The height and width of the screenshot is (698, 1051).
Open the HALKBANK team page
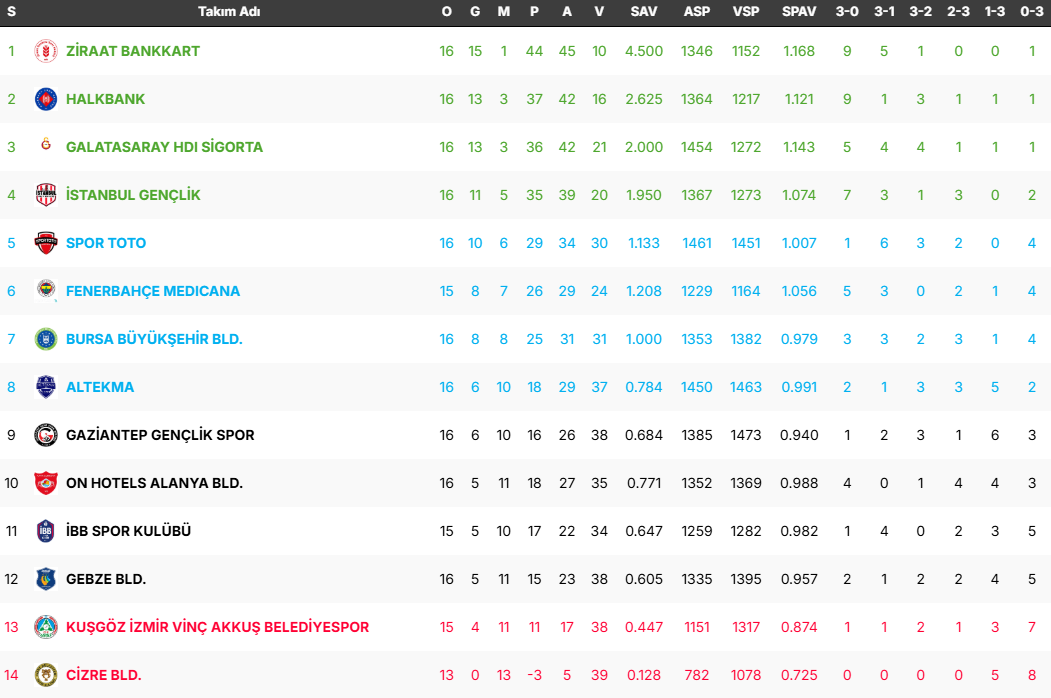105,99
